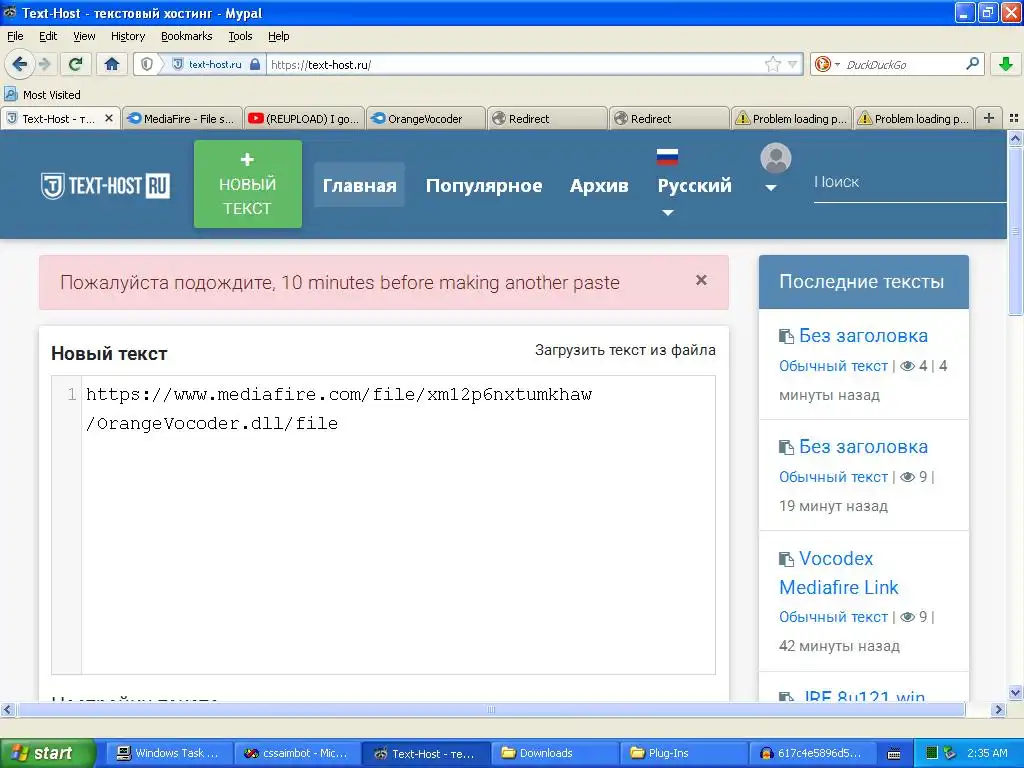The width and height of the screenshot is (1024, 768).
Task: Click the TEXT-HOST RU logo
Action: click(105, 185)
